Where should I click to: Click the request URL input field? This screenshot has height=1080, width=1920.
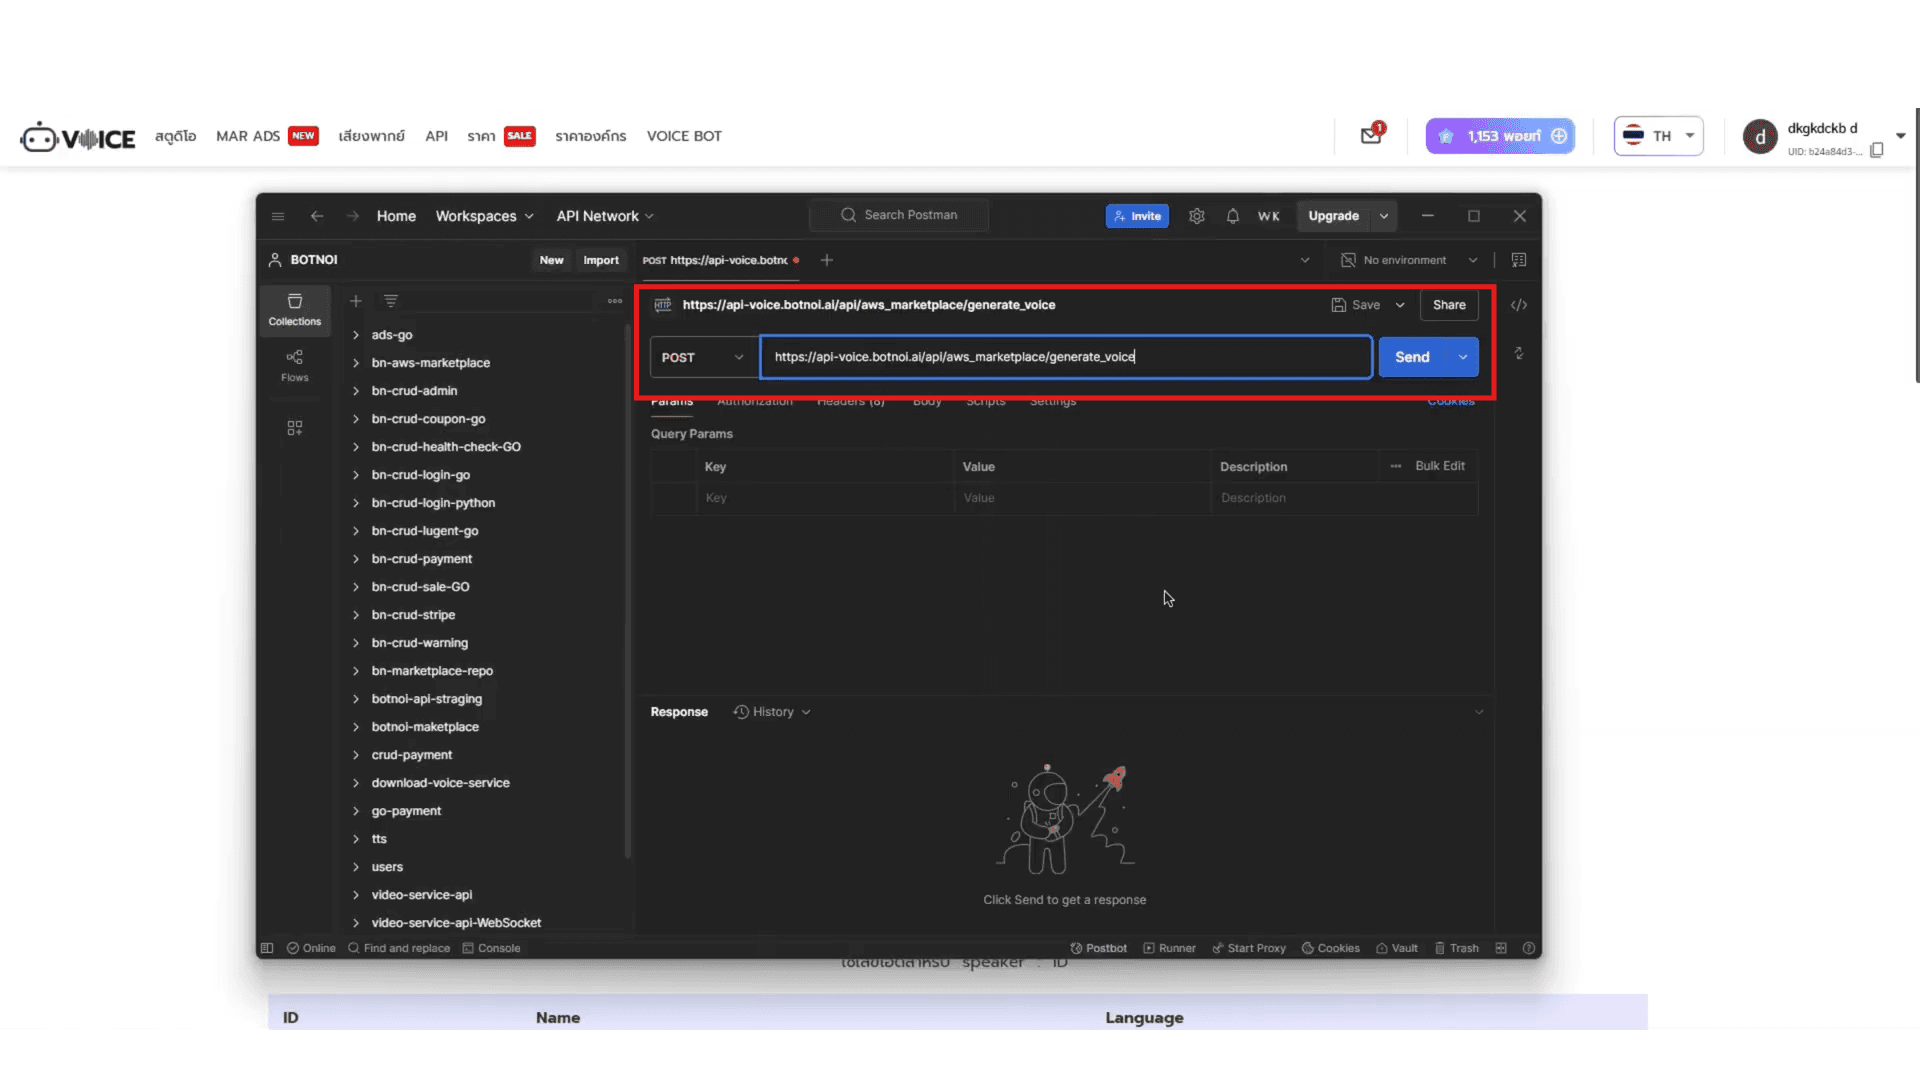[1064, 357]
